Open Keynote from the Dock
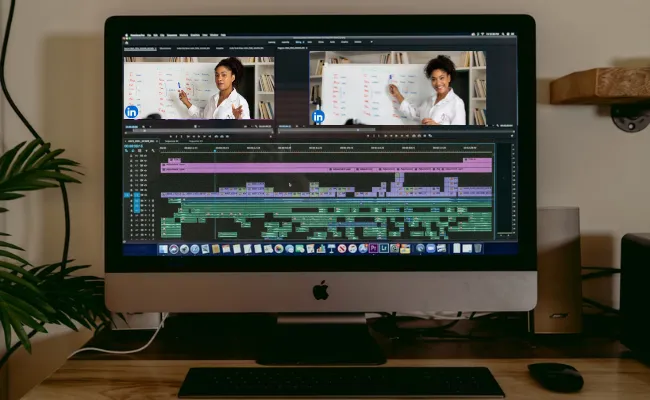Image resolution: width=650 pixels, height=400 pixels. coord(331,249)
